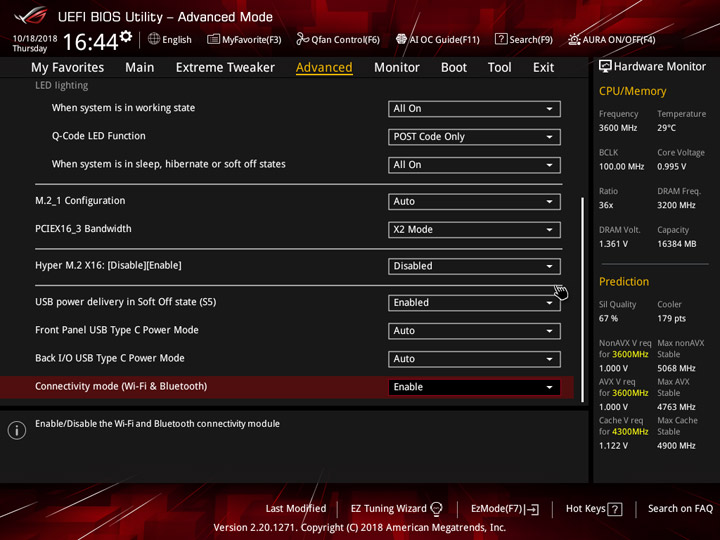Go to the Boot tab
The height and width of the screenshot is (540, 720).
tap(454, 68)
